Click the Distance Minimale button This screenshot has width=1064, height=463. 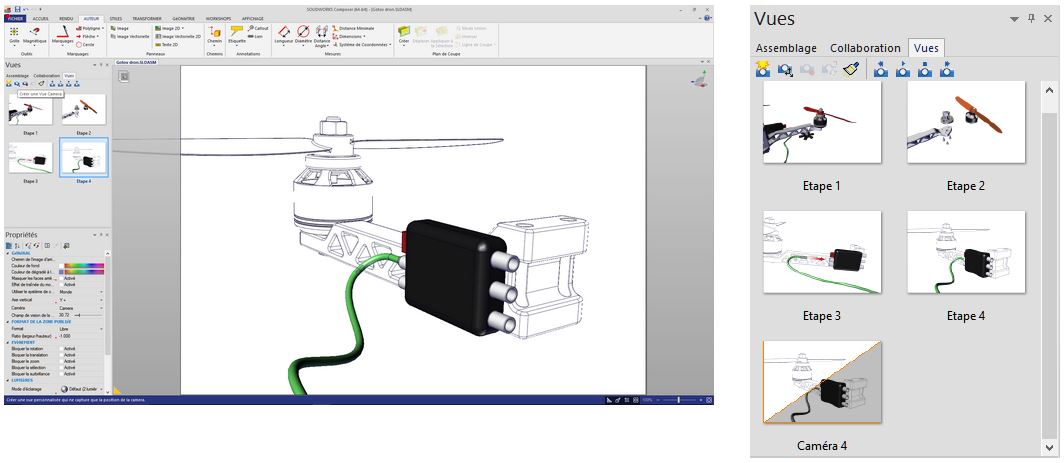[x=354, y=29]
